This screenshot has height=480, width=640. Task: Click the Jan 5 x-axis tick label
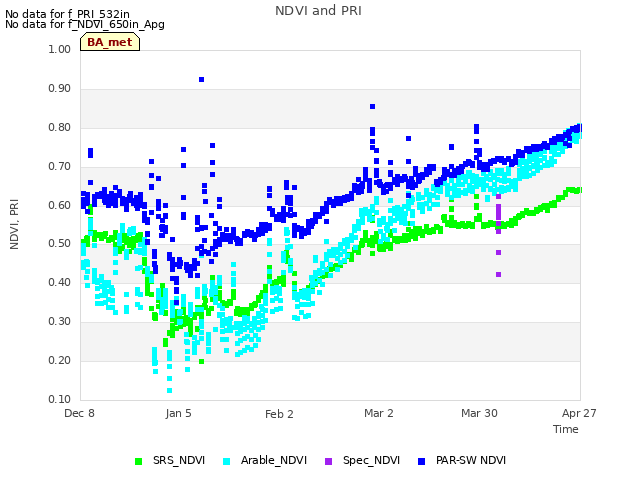pos(178,413)
